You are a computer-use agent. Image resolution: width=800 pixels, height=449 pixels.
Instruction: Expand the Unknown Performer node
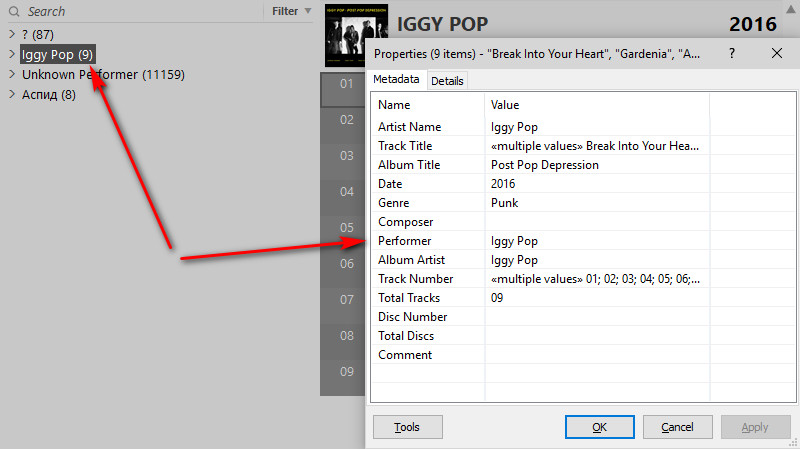pyautogui.click(x=11, y=75)
